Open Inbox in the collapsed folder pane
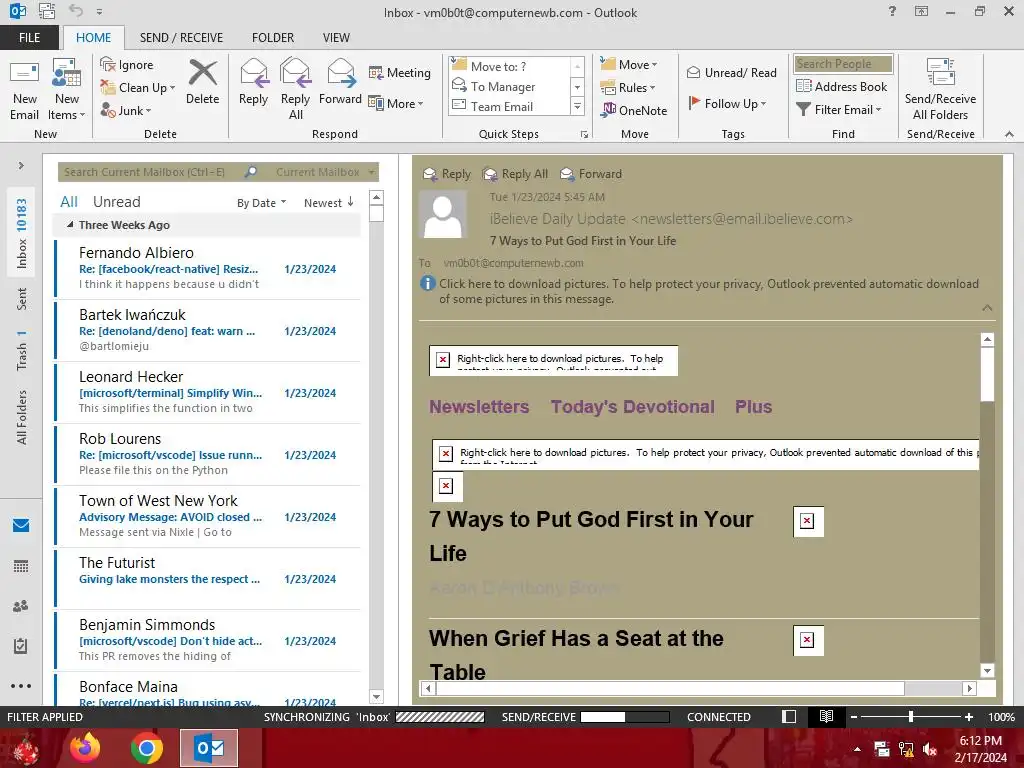The height and width of the screenshot is (768, 1024). tap(21, 234)
